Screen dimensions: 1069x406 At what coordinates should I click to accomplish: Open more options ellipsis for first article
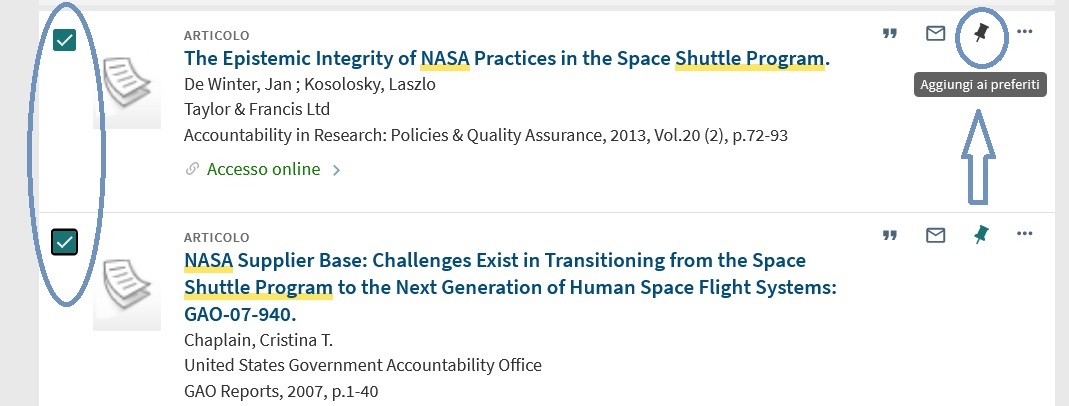[x=1025, y=31]
